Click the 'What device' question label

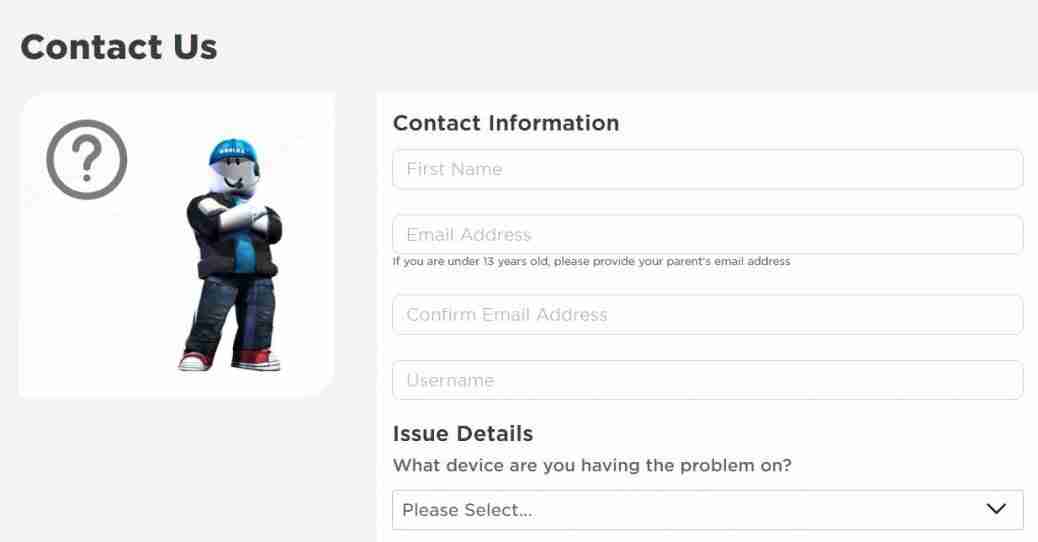[592, 465]
